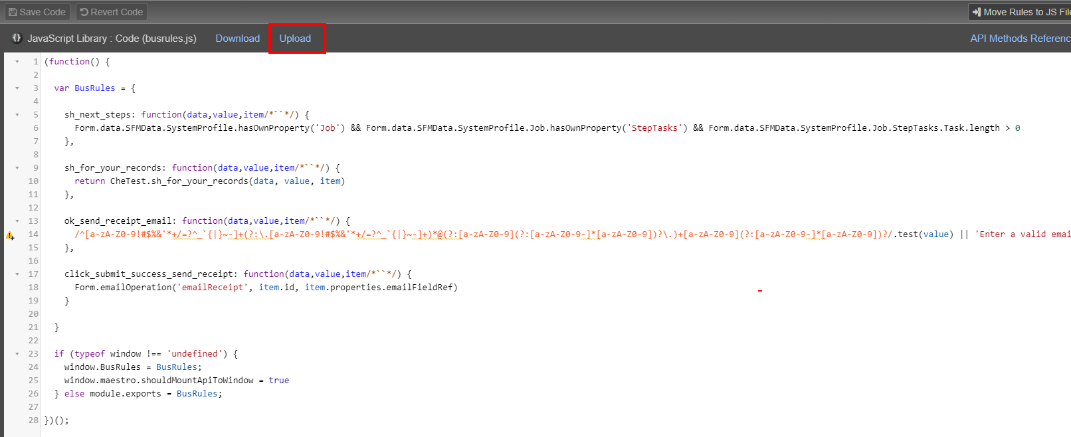The width and height of the screenshot is (1071, 437).
Task: Collapse the BusRules fold at line 3
Action: 17,88
